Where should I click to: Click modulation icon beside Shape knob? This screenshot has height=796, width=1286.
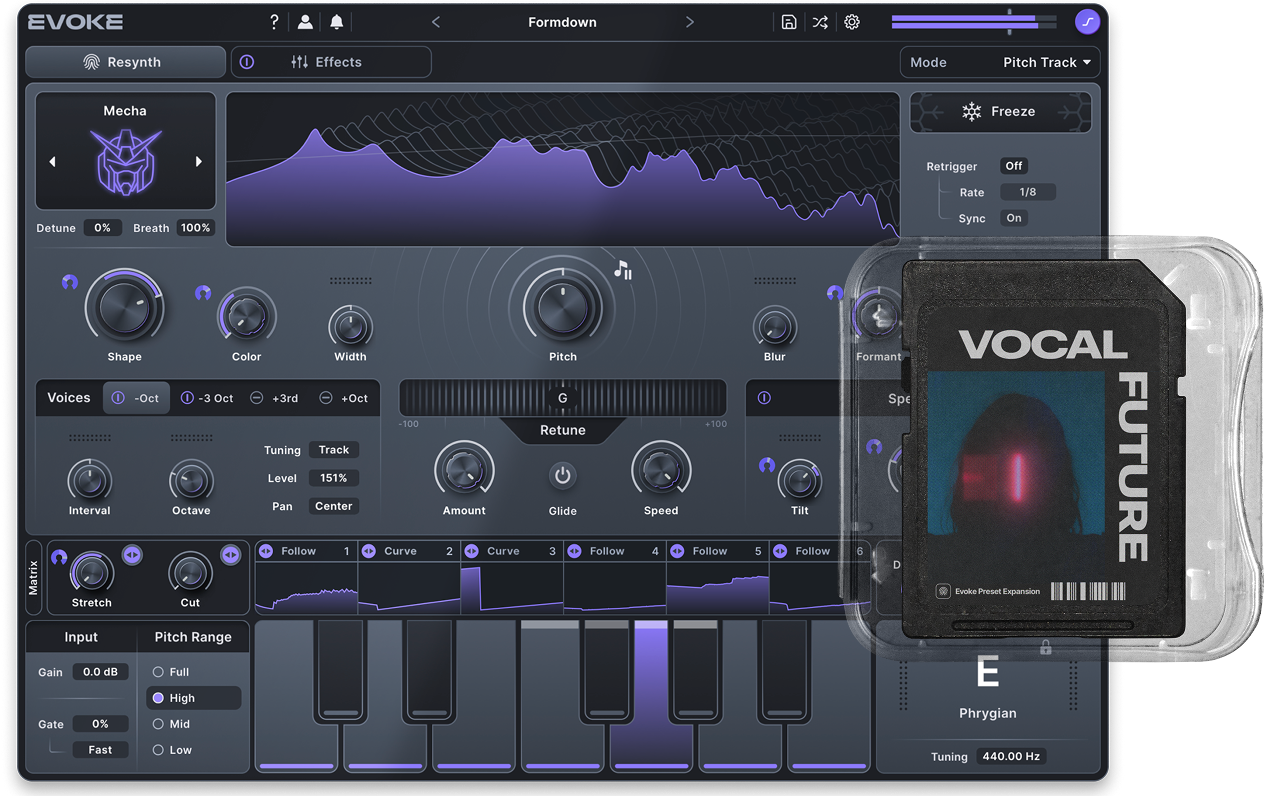pos(69,282)
